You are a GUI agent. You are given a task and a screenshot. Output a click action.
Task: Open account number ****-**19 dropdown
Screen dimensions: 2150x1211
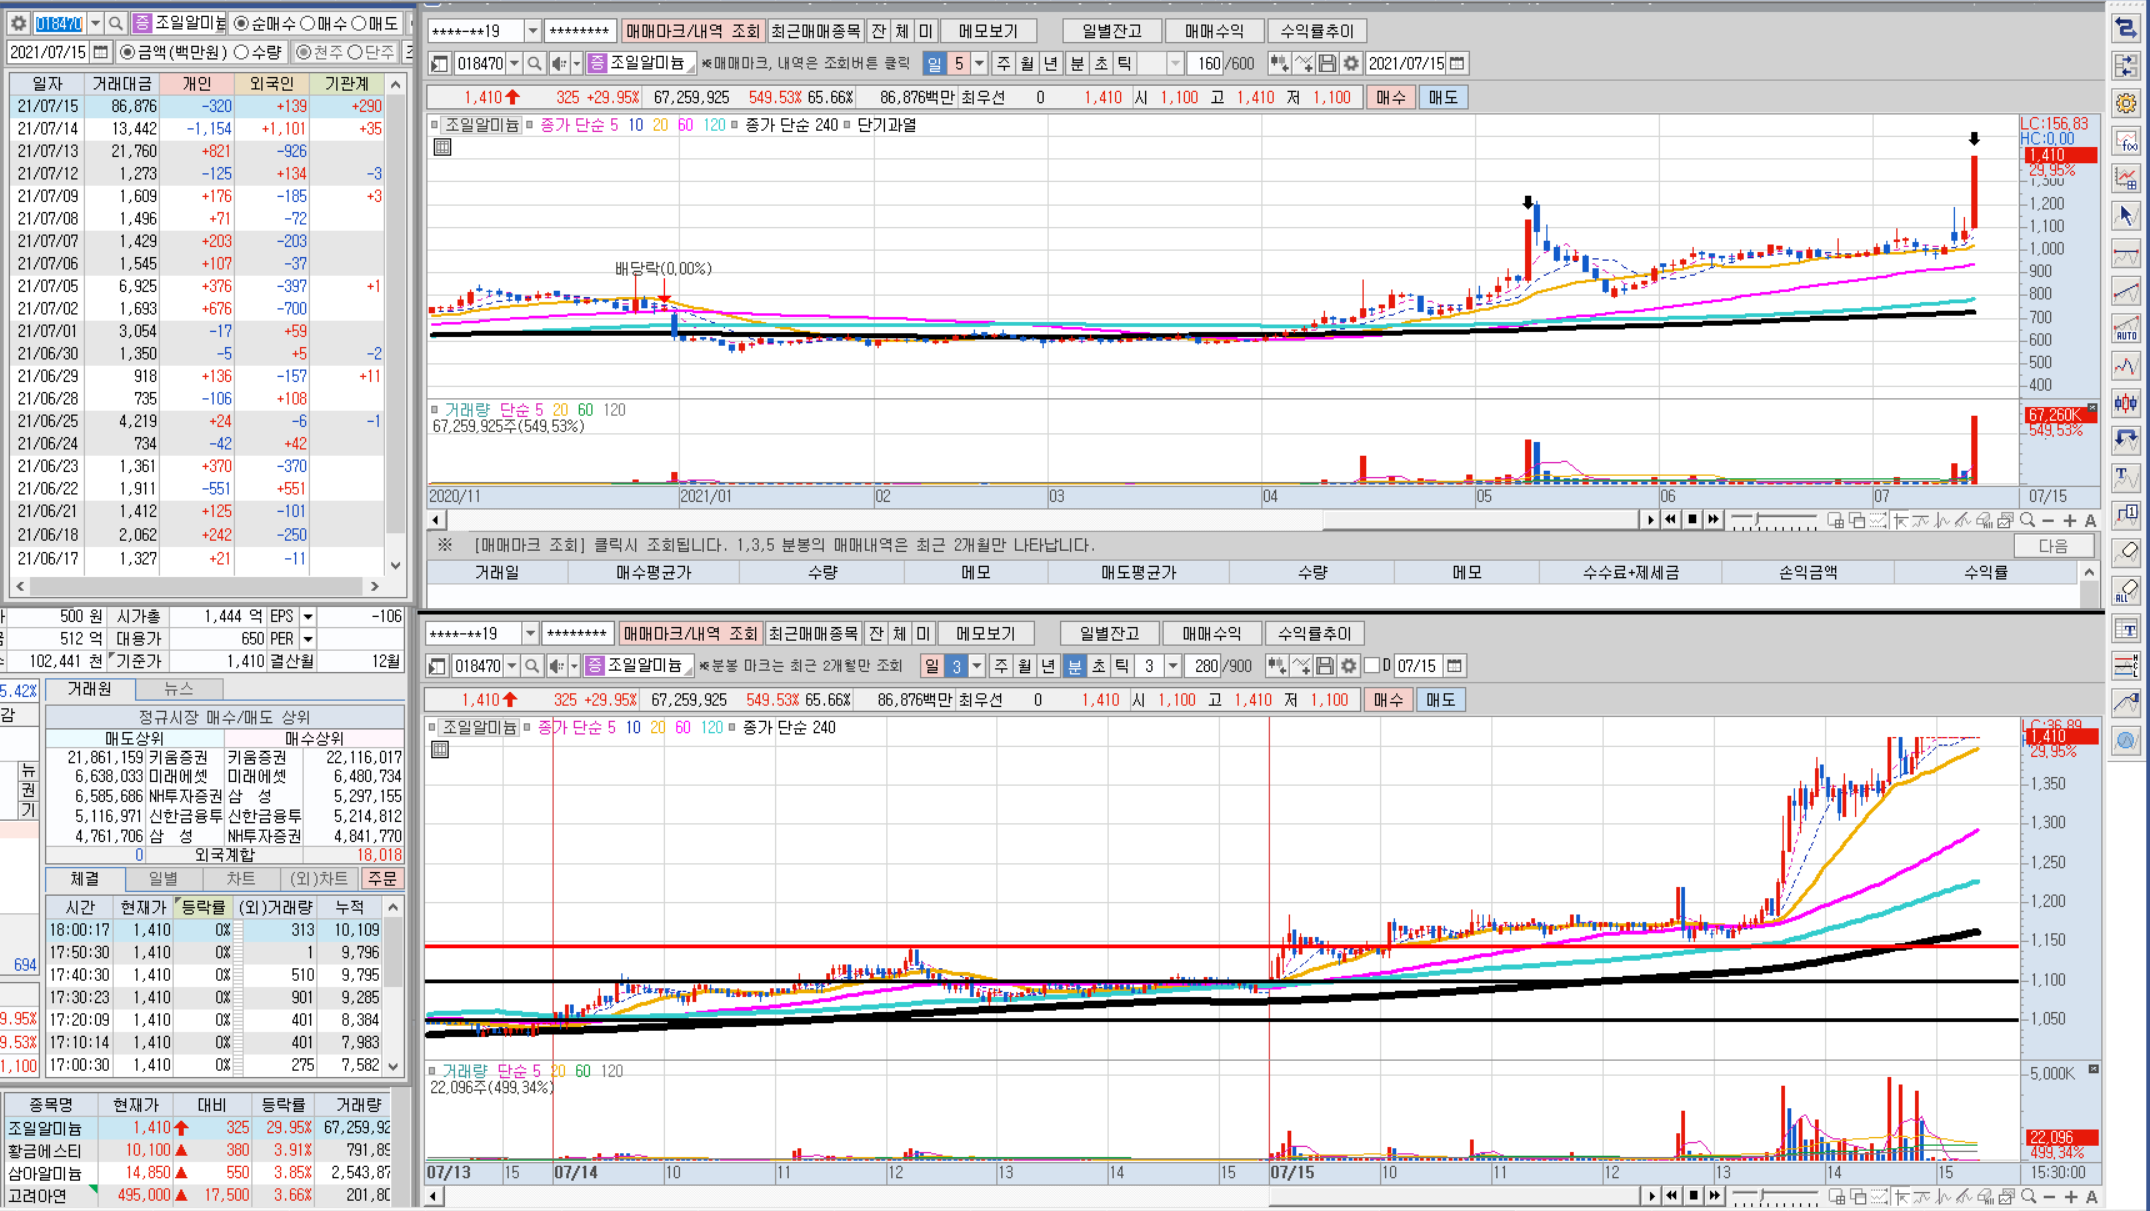click(532, 31)
